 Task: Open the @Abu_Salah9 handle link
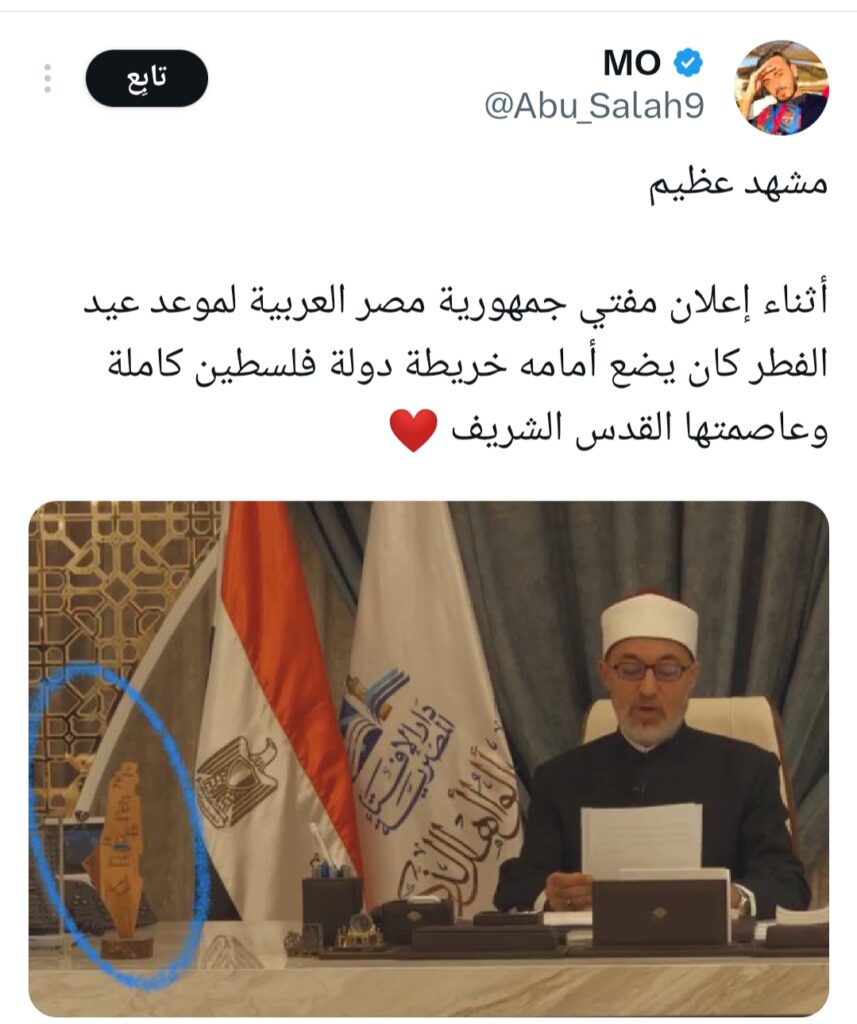tap(594, 106)
